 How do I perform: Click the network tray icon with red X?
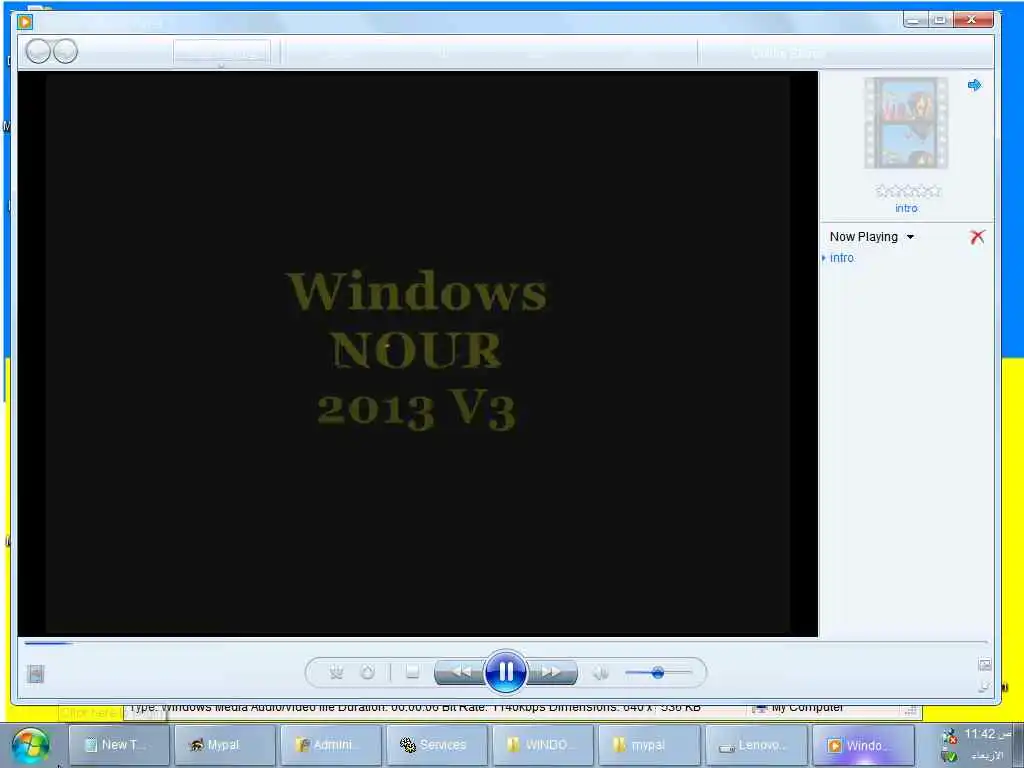(949, 735)
